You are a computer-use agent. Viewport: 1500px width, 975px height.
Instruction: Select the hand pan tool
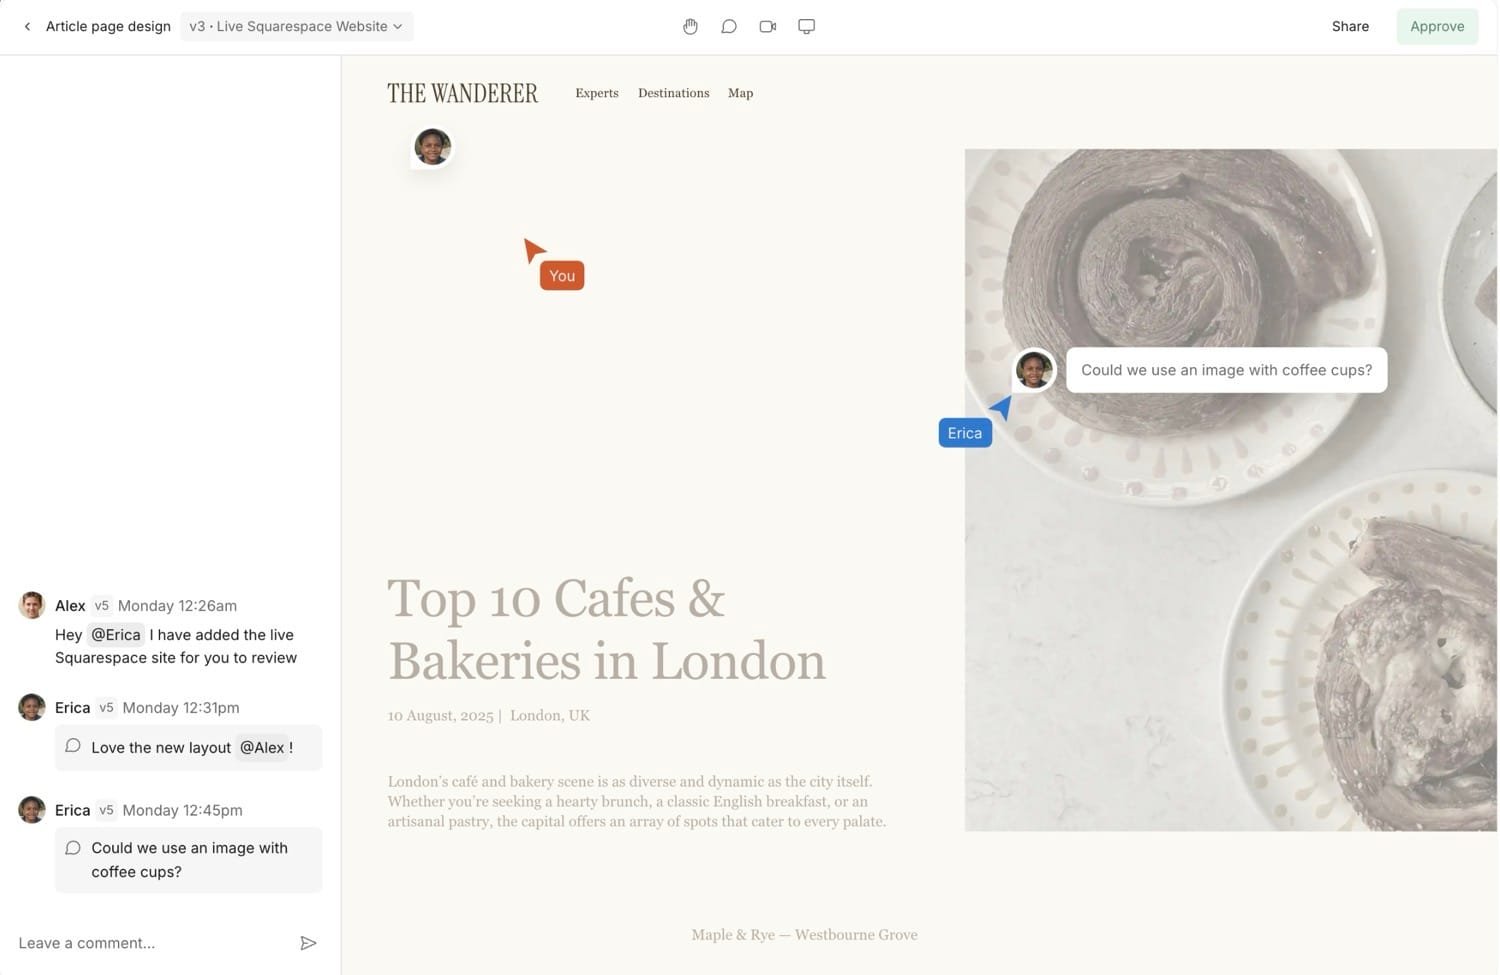pyautogui.click(x=690, y=27)
